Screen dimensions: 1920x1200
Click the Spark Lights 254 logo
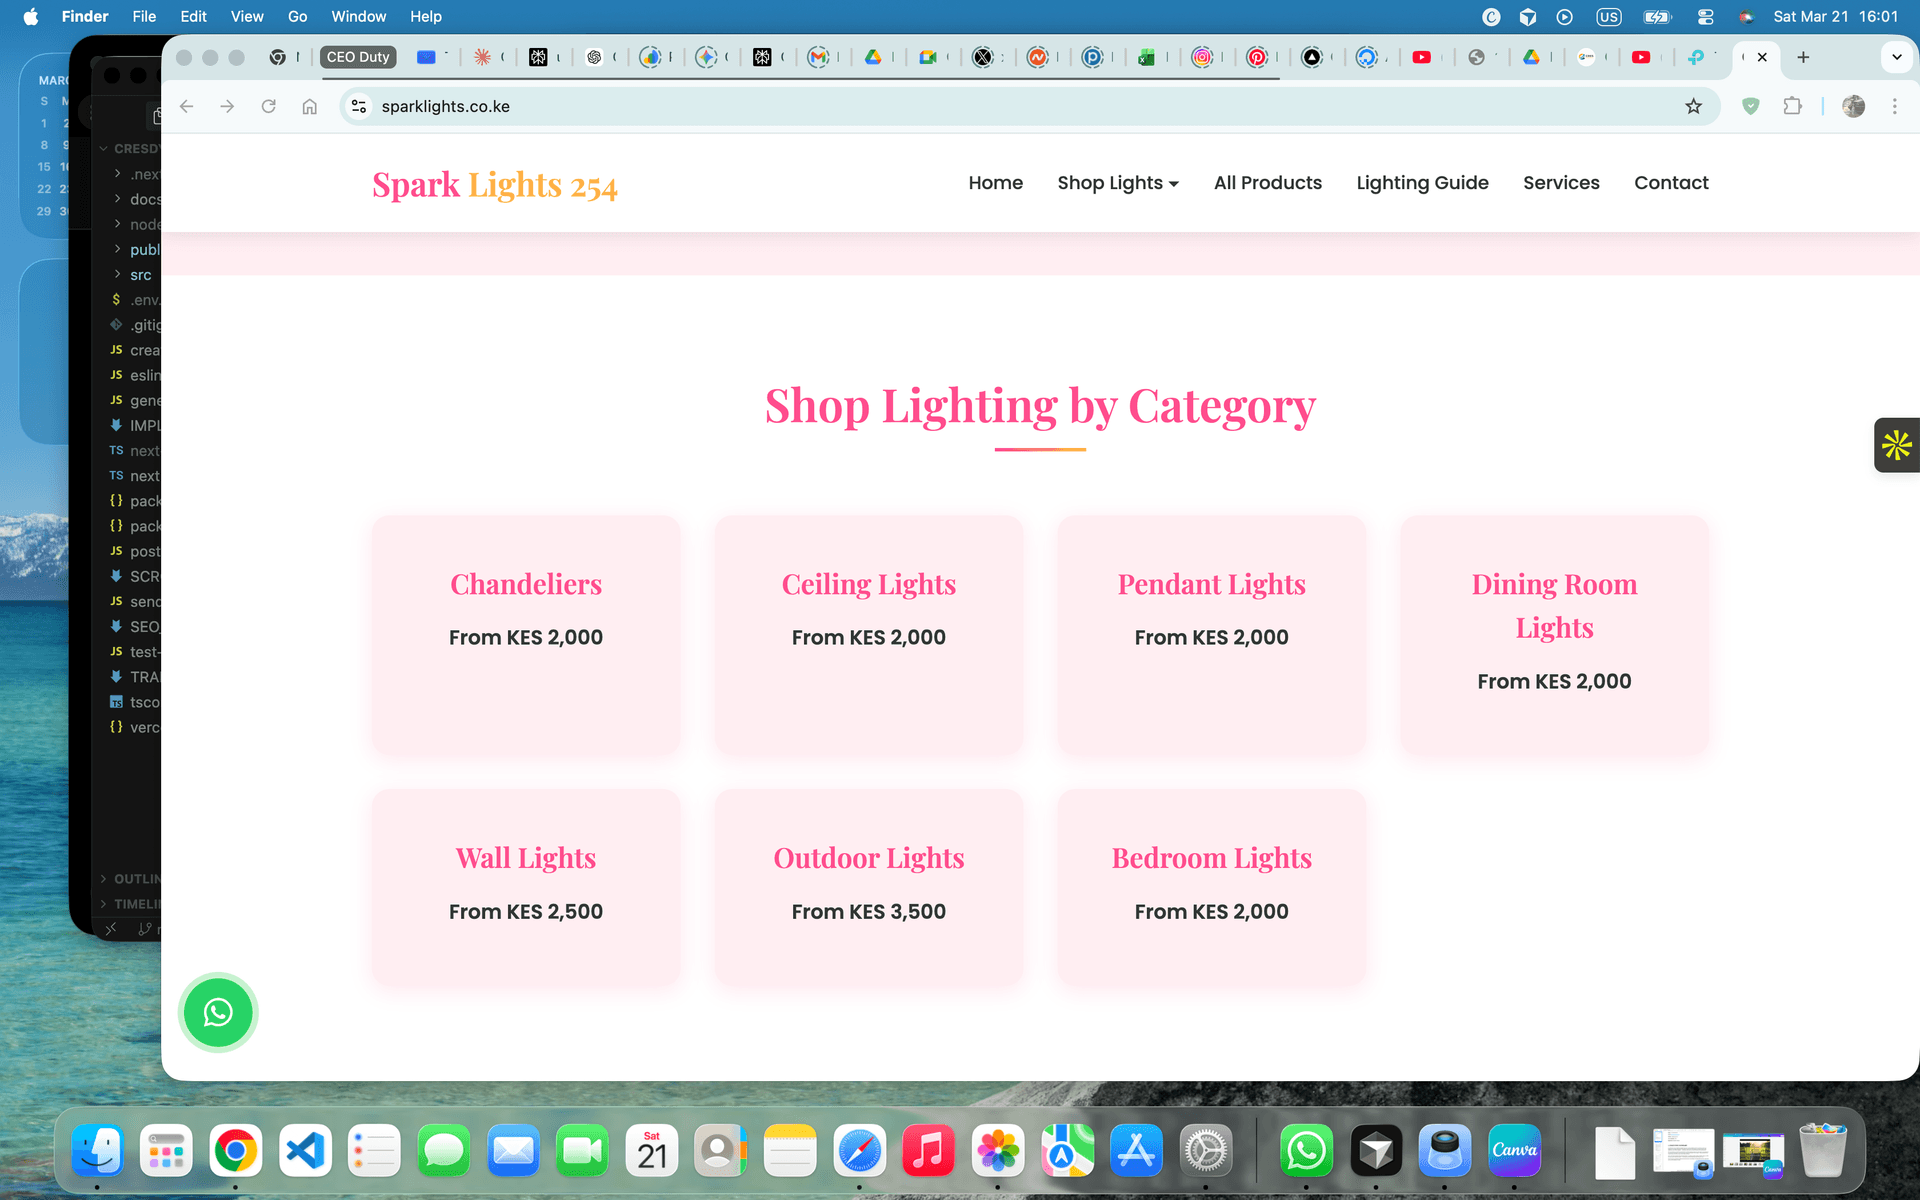tap(495, 185)
